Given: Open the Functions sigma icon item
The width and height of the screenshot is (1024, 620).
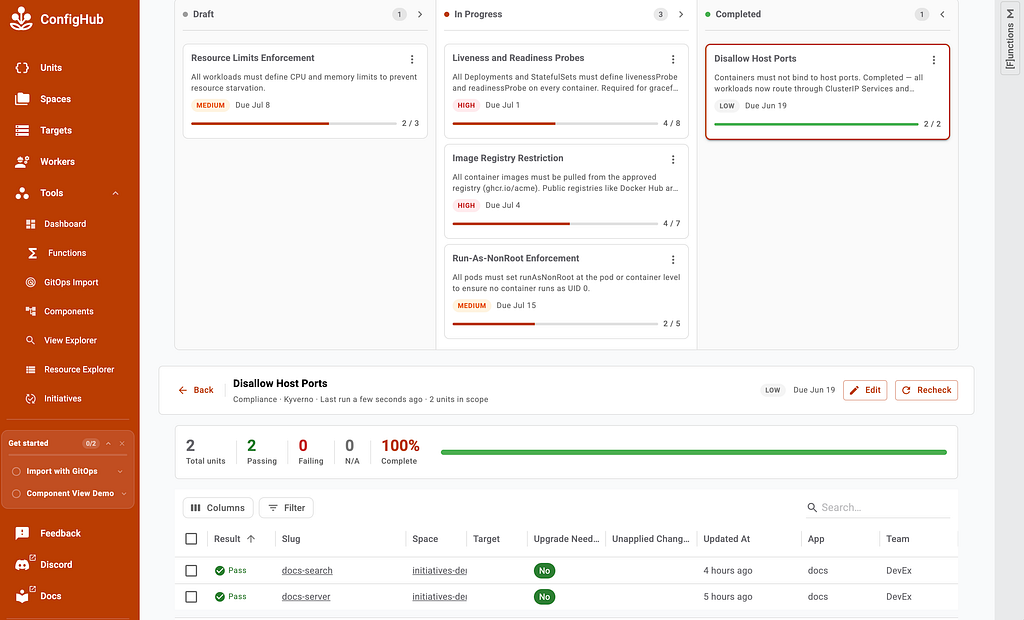Looking at the screenshot, I should [x=33, y=253].
